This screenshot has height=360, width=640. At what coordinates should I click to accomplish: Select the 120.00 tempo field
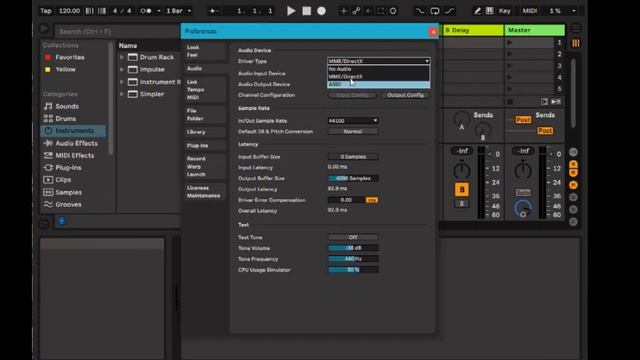(x=69, y=11)
